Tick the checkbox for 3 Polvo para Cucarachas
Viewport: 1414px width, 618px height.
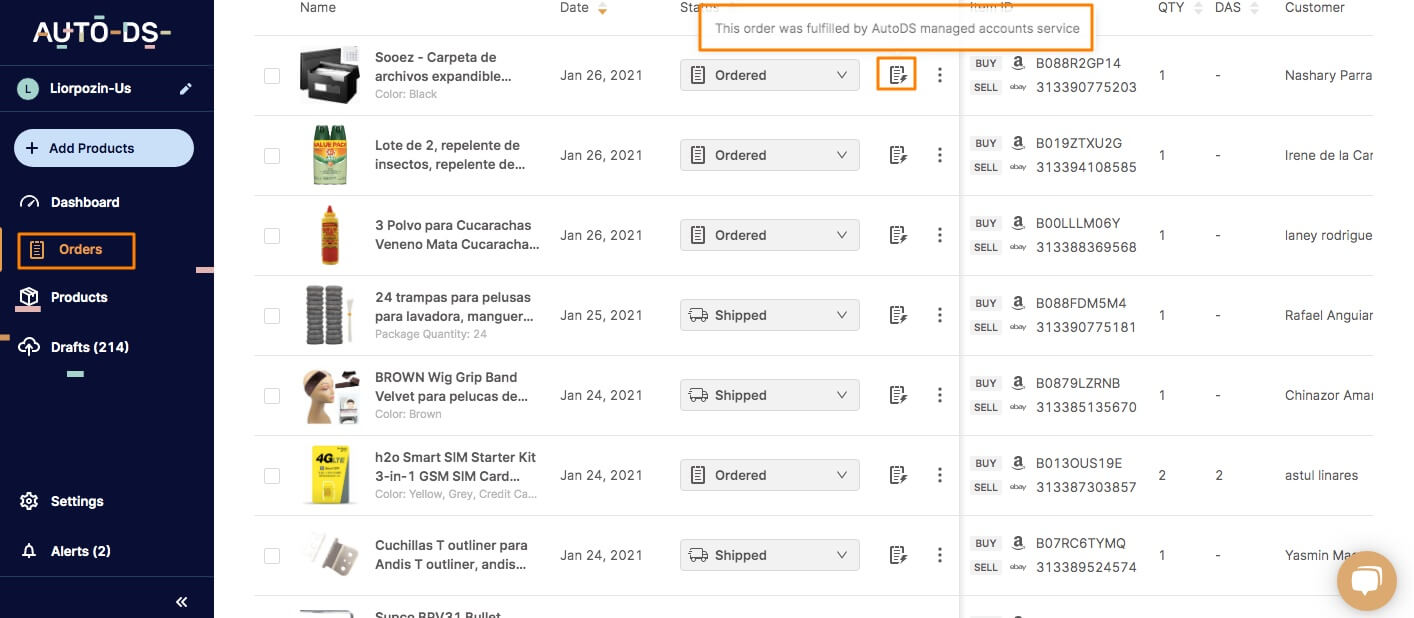click(272, 236)
